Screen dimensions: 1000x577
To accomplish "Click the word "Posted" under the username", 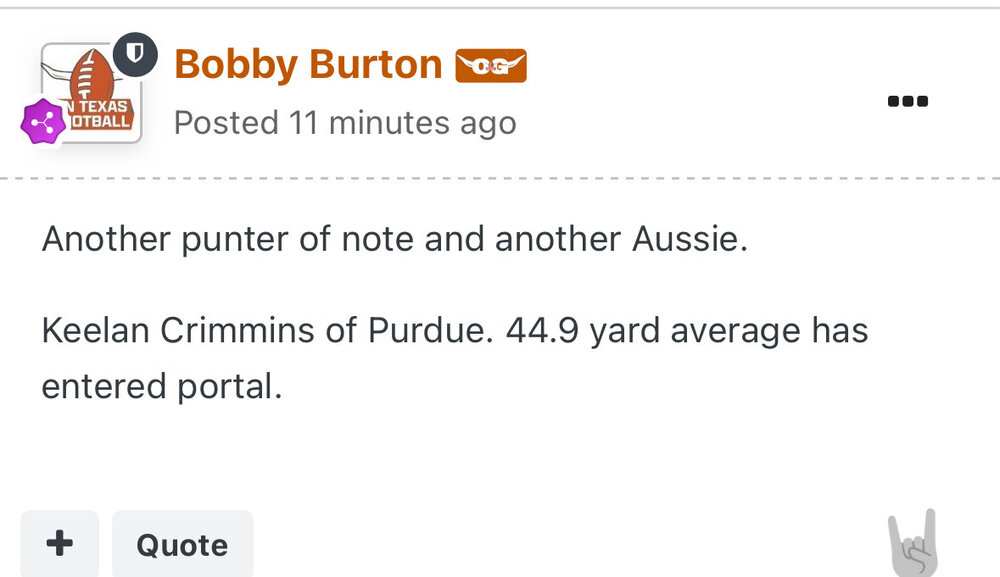I will [226, 123].
